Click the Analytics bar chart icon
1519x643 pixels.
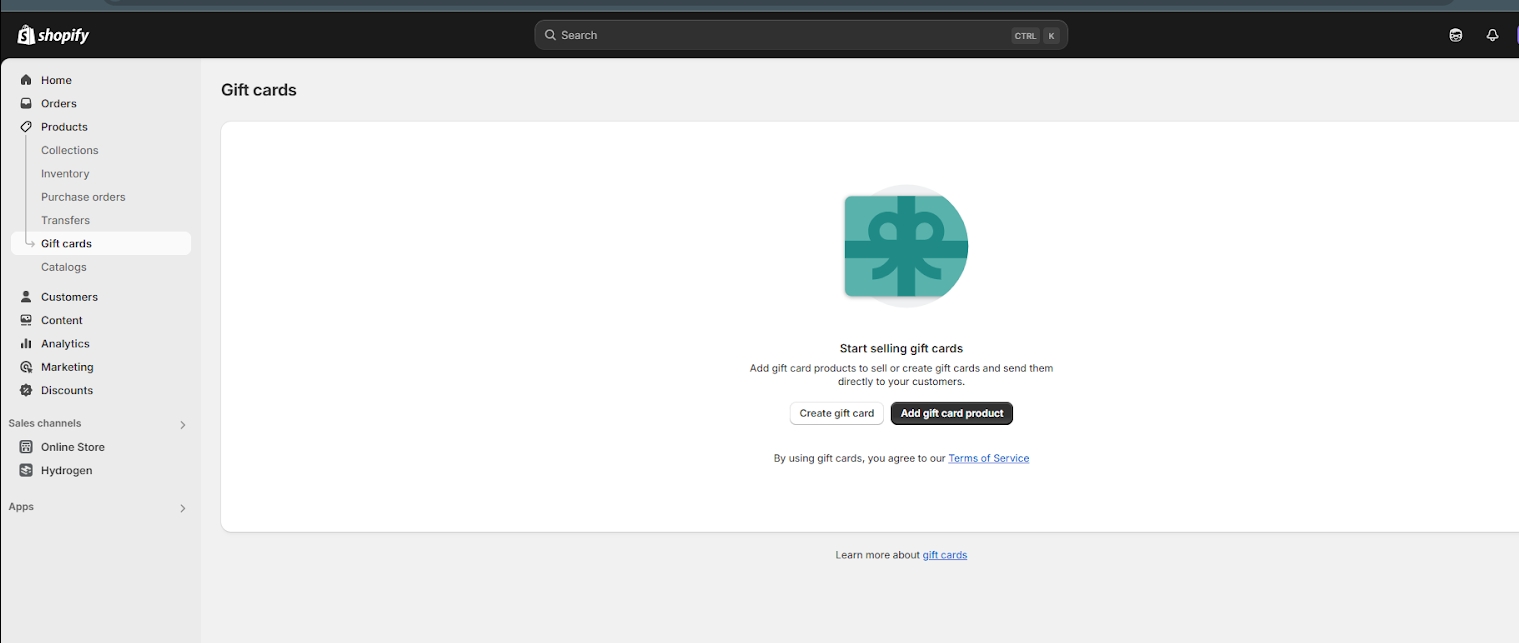click(26, 344)
